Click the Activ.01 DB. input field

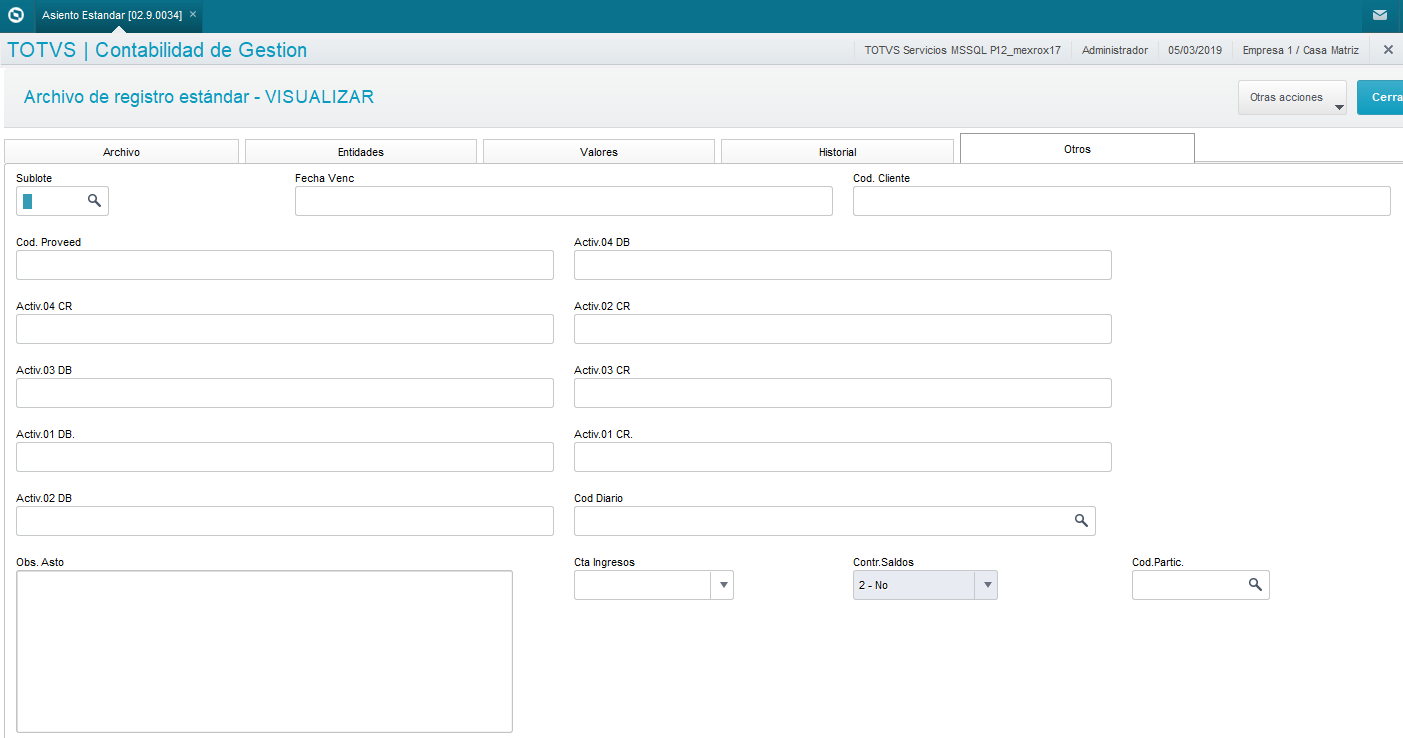pos(285,457)
